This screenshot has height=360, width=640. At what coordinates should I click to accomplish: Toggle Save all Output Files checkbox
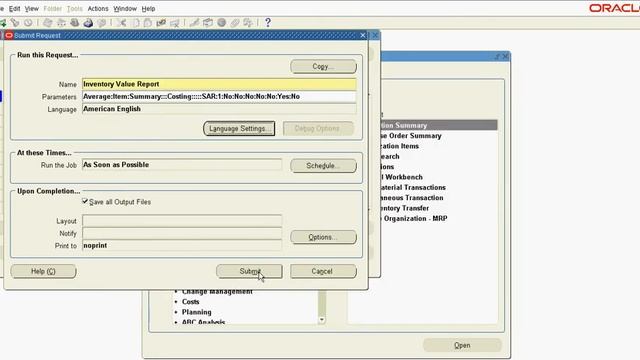(x=85, y=201)
